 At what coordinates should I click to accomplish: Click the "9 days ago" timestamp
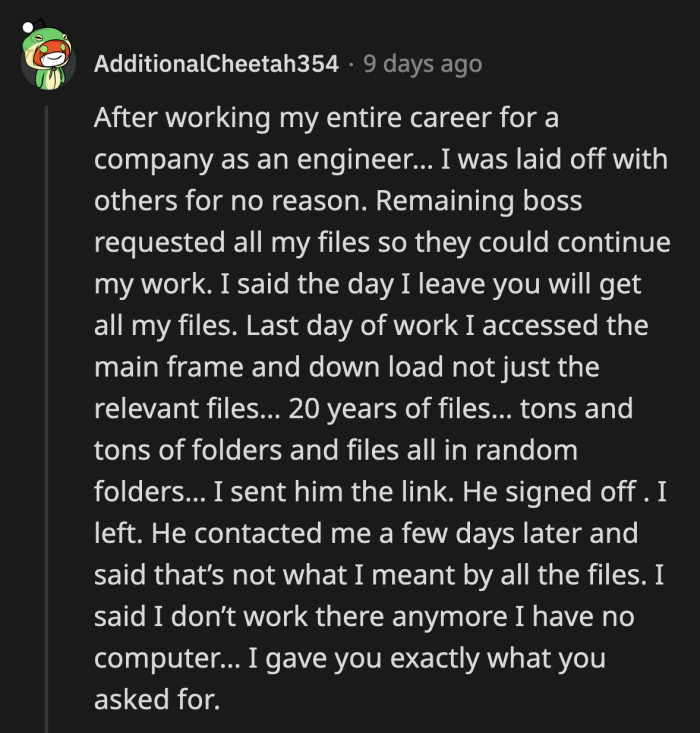pos(422,64)
